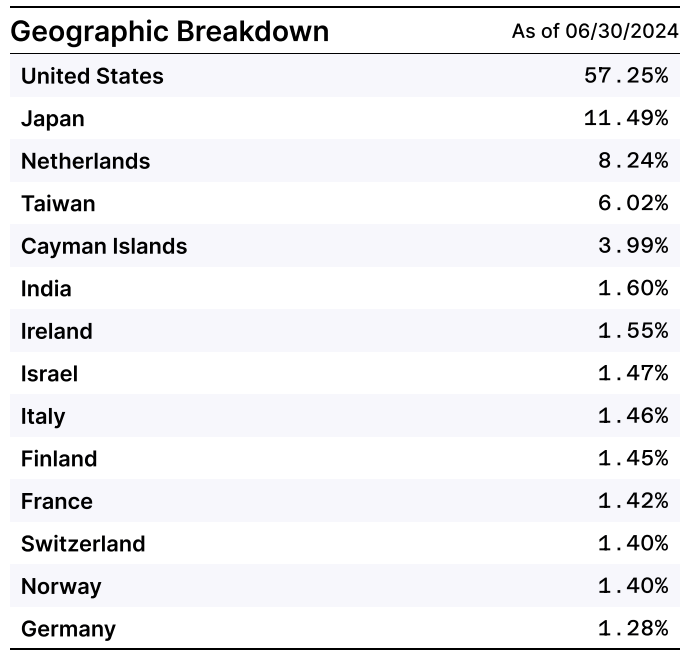Viewport: 696px width, 658px height.
Task: Click the 57.25% value for United States
Action: (x=626, y=76)
